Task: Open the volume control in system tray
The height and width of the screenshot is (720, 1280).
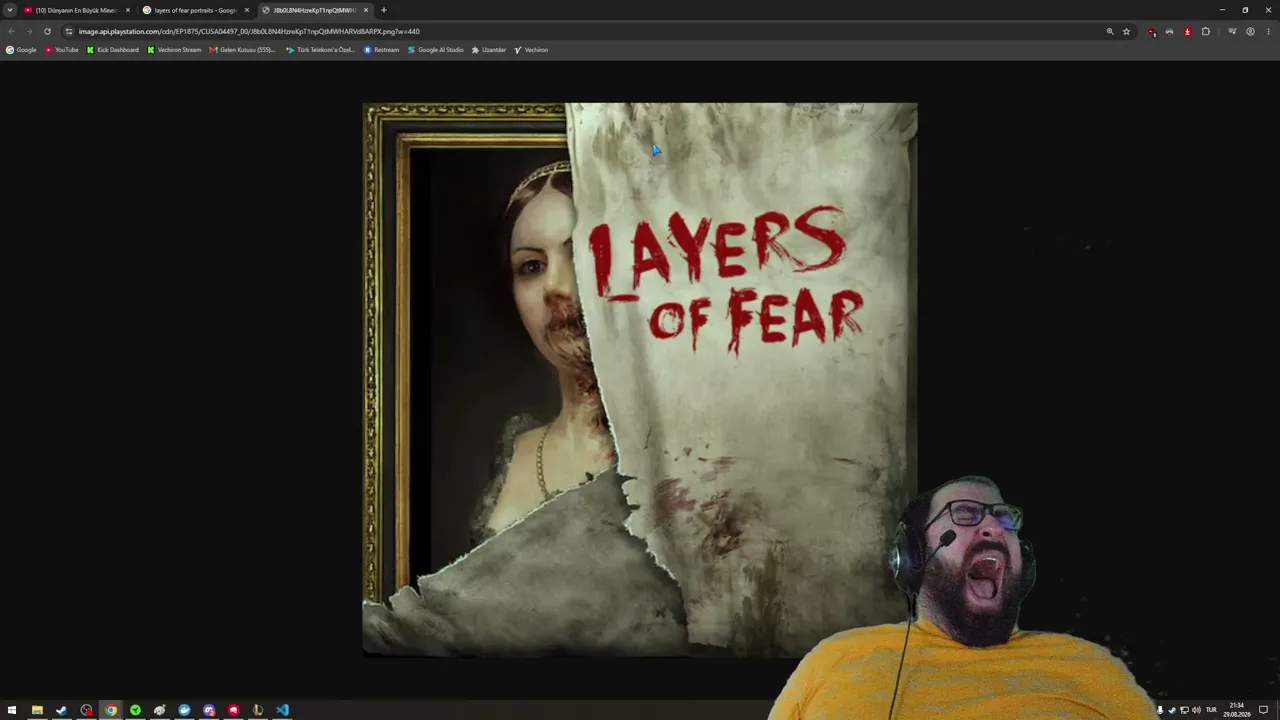Action: (x=1196, y=710)
